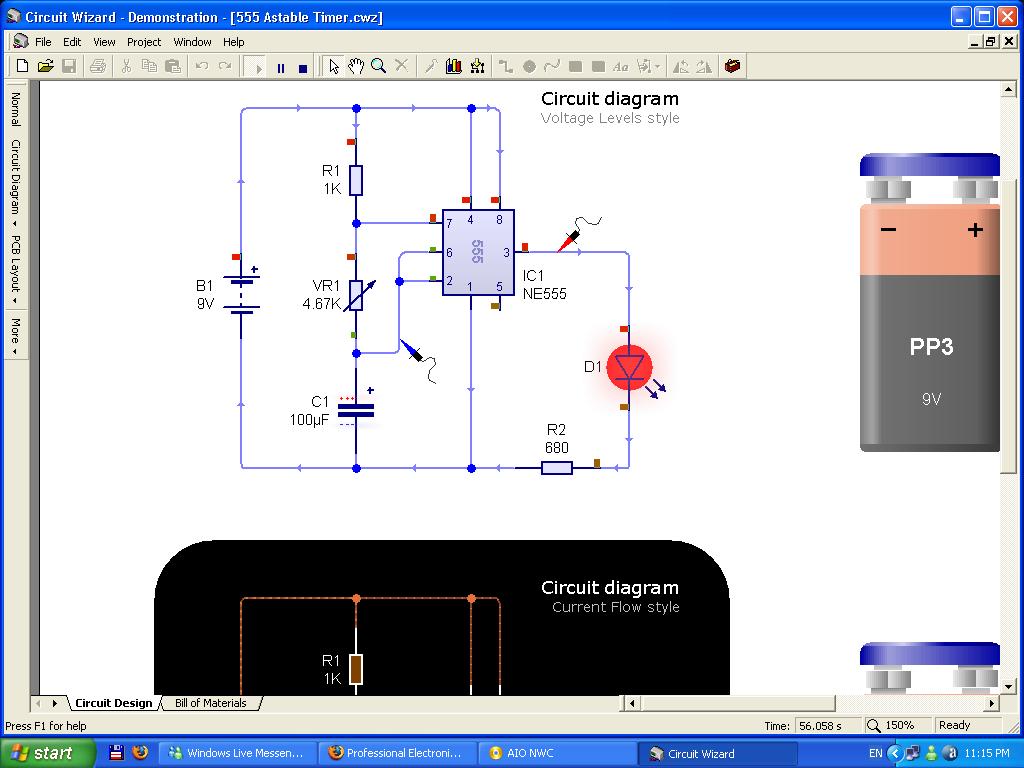The height and width of the screenshot is (768, 1024).
Task: Click the NE555 timer chip
Action: [478, 252]
